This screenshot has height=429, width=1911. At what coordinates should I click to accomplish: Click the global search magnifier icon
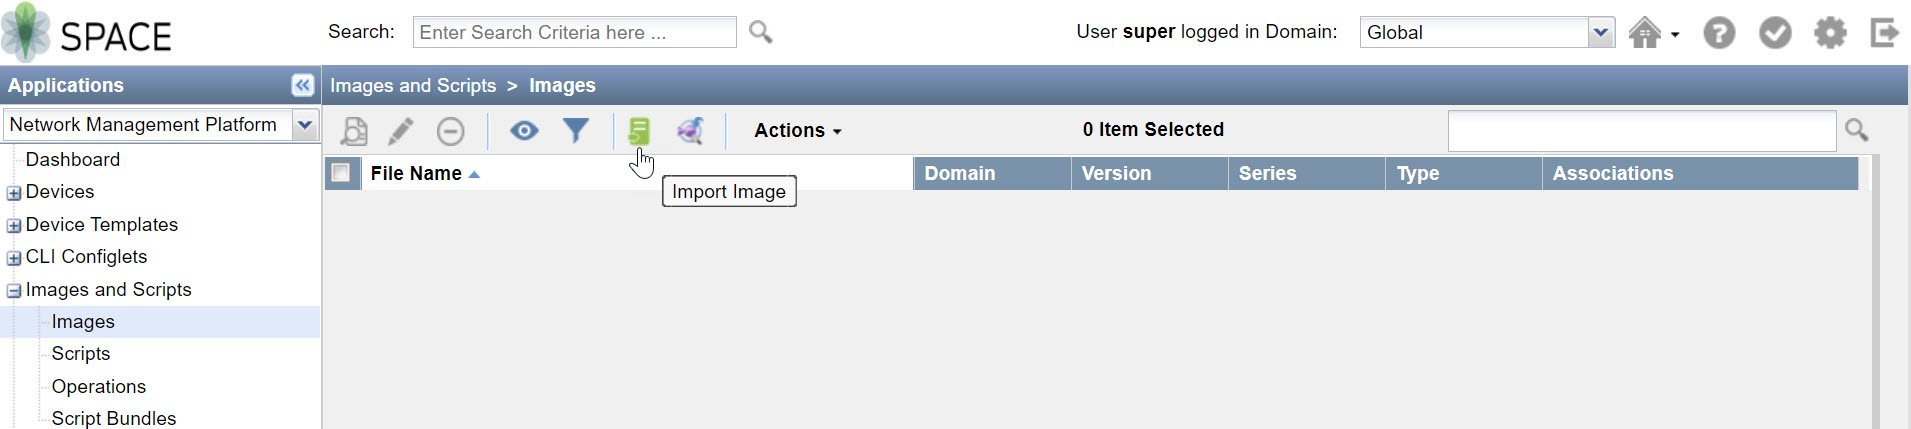[761, 33]
